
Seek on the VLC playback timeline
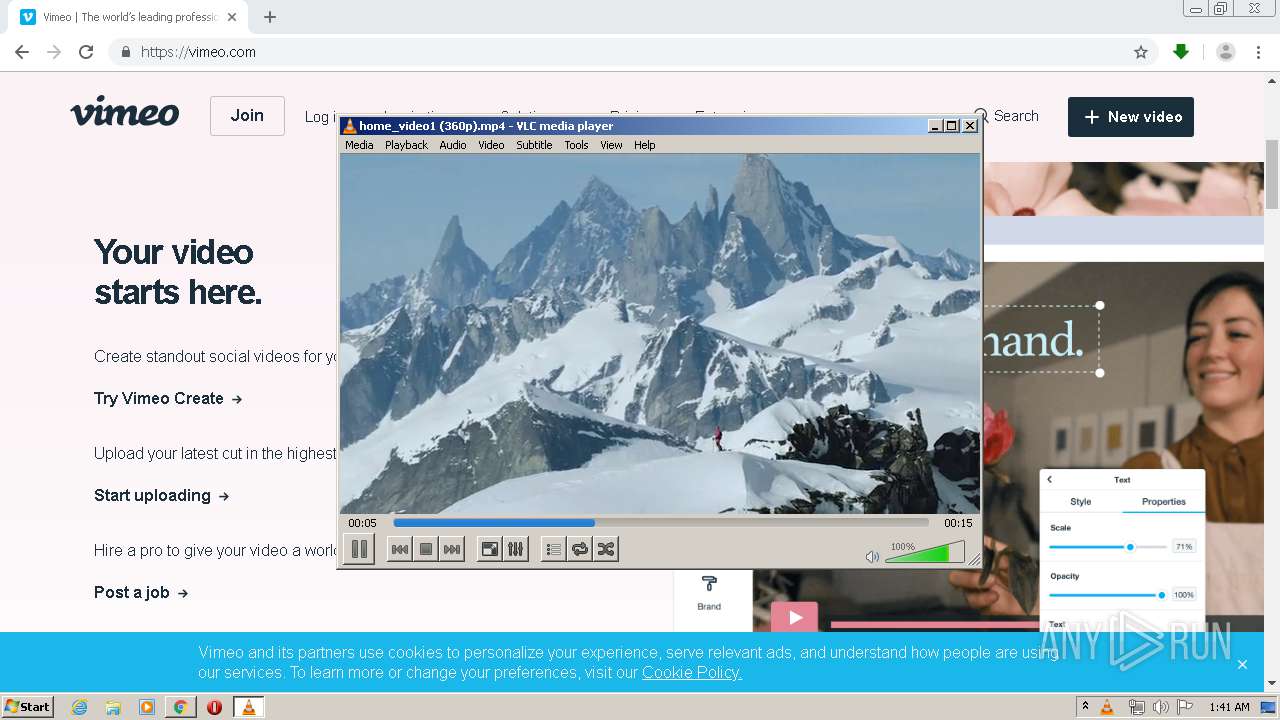click(661, 523)
